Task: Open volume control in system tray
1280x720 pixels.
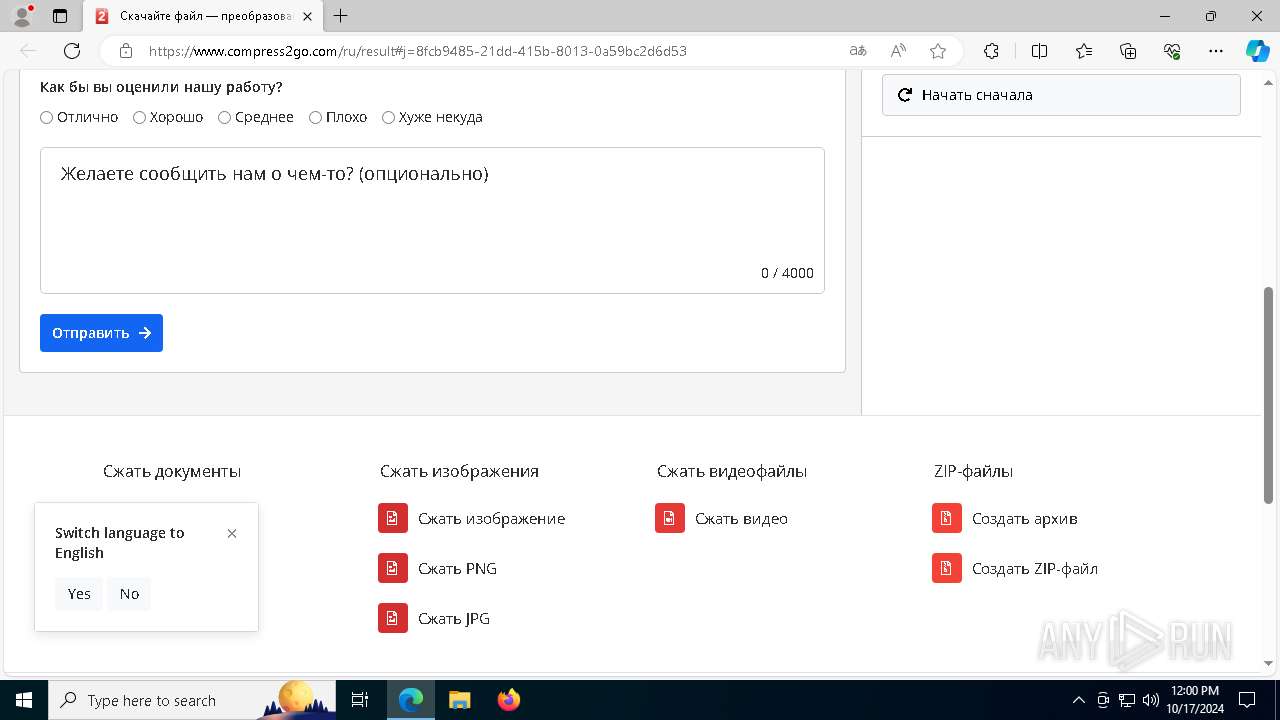Action: 1150,700
